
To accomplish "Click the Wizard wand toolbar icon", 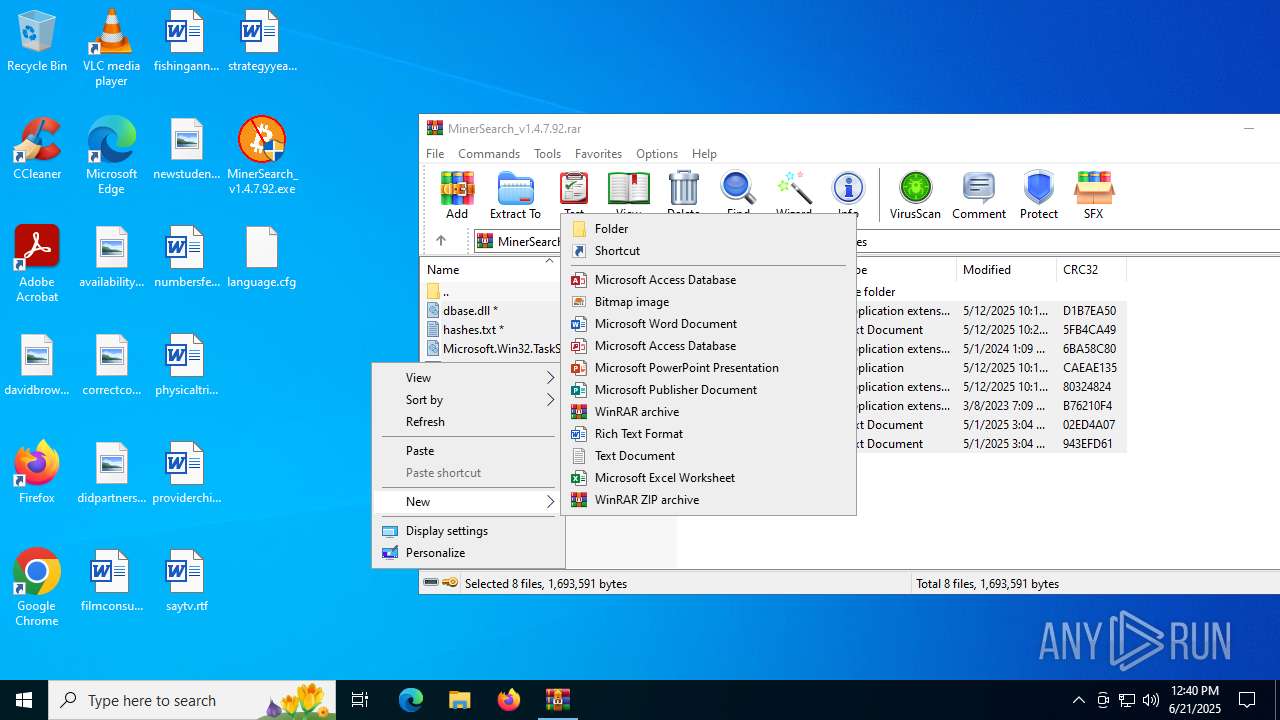I will pos(794,189).
